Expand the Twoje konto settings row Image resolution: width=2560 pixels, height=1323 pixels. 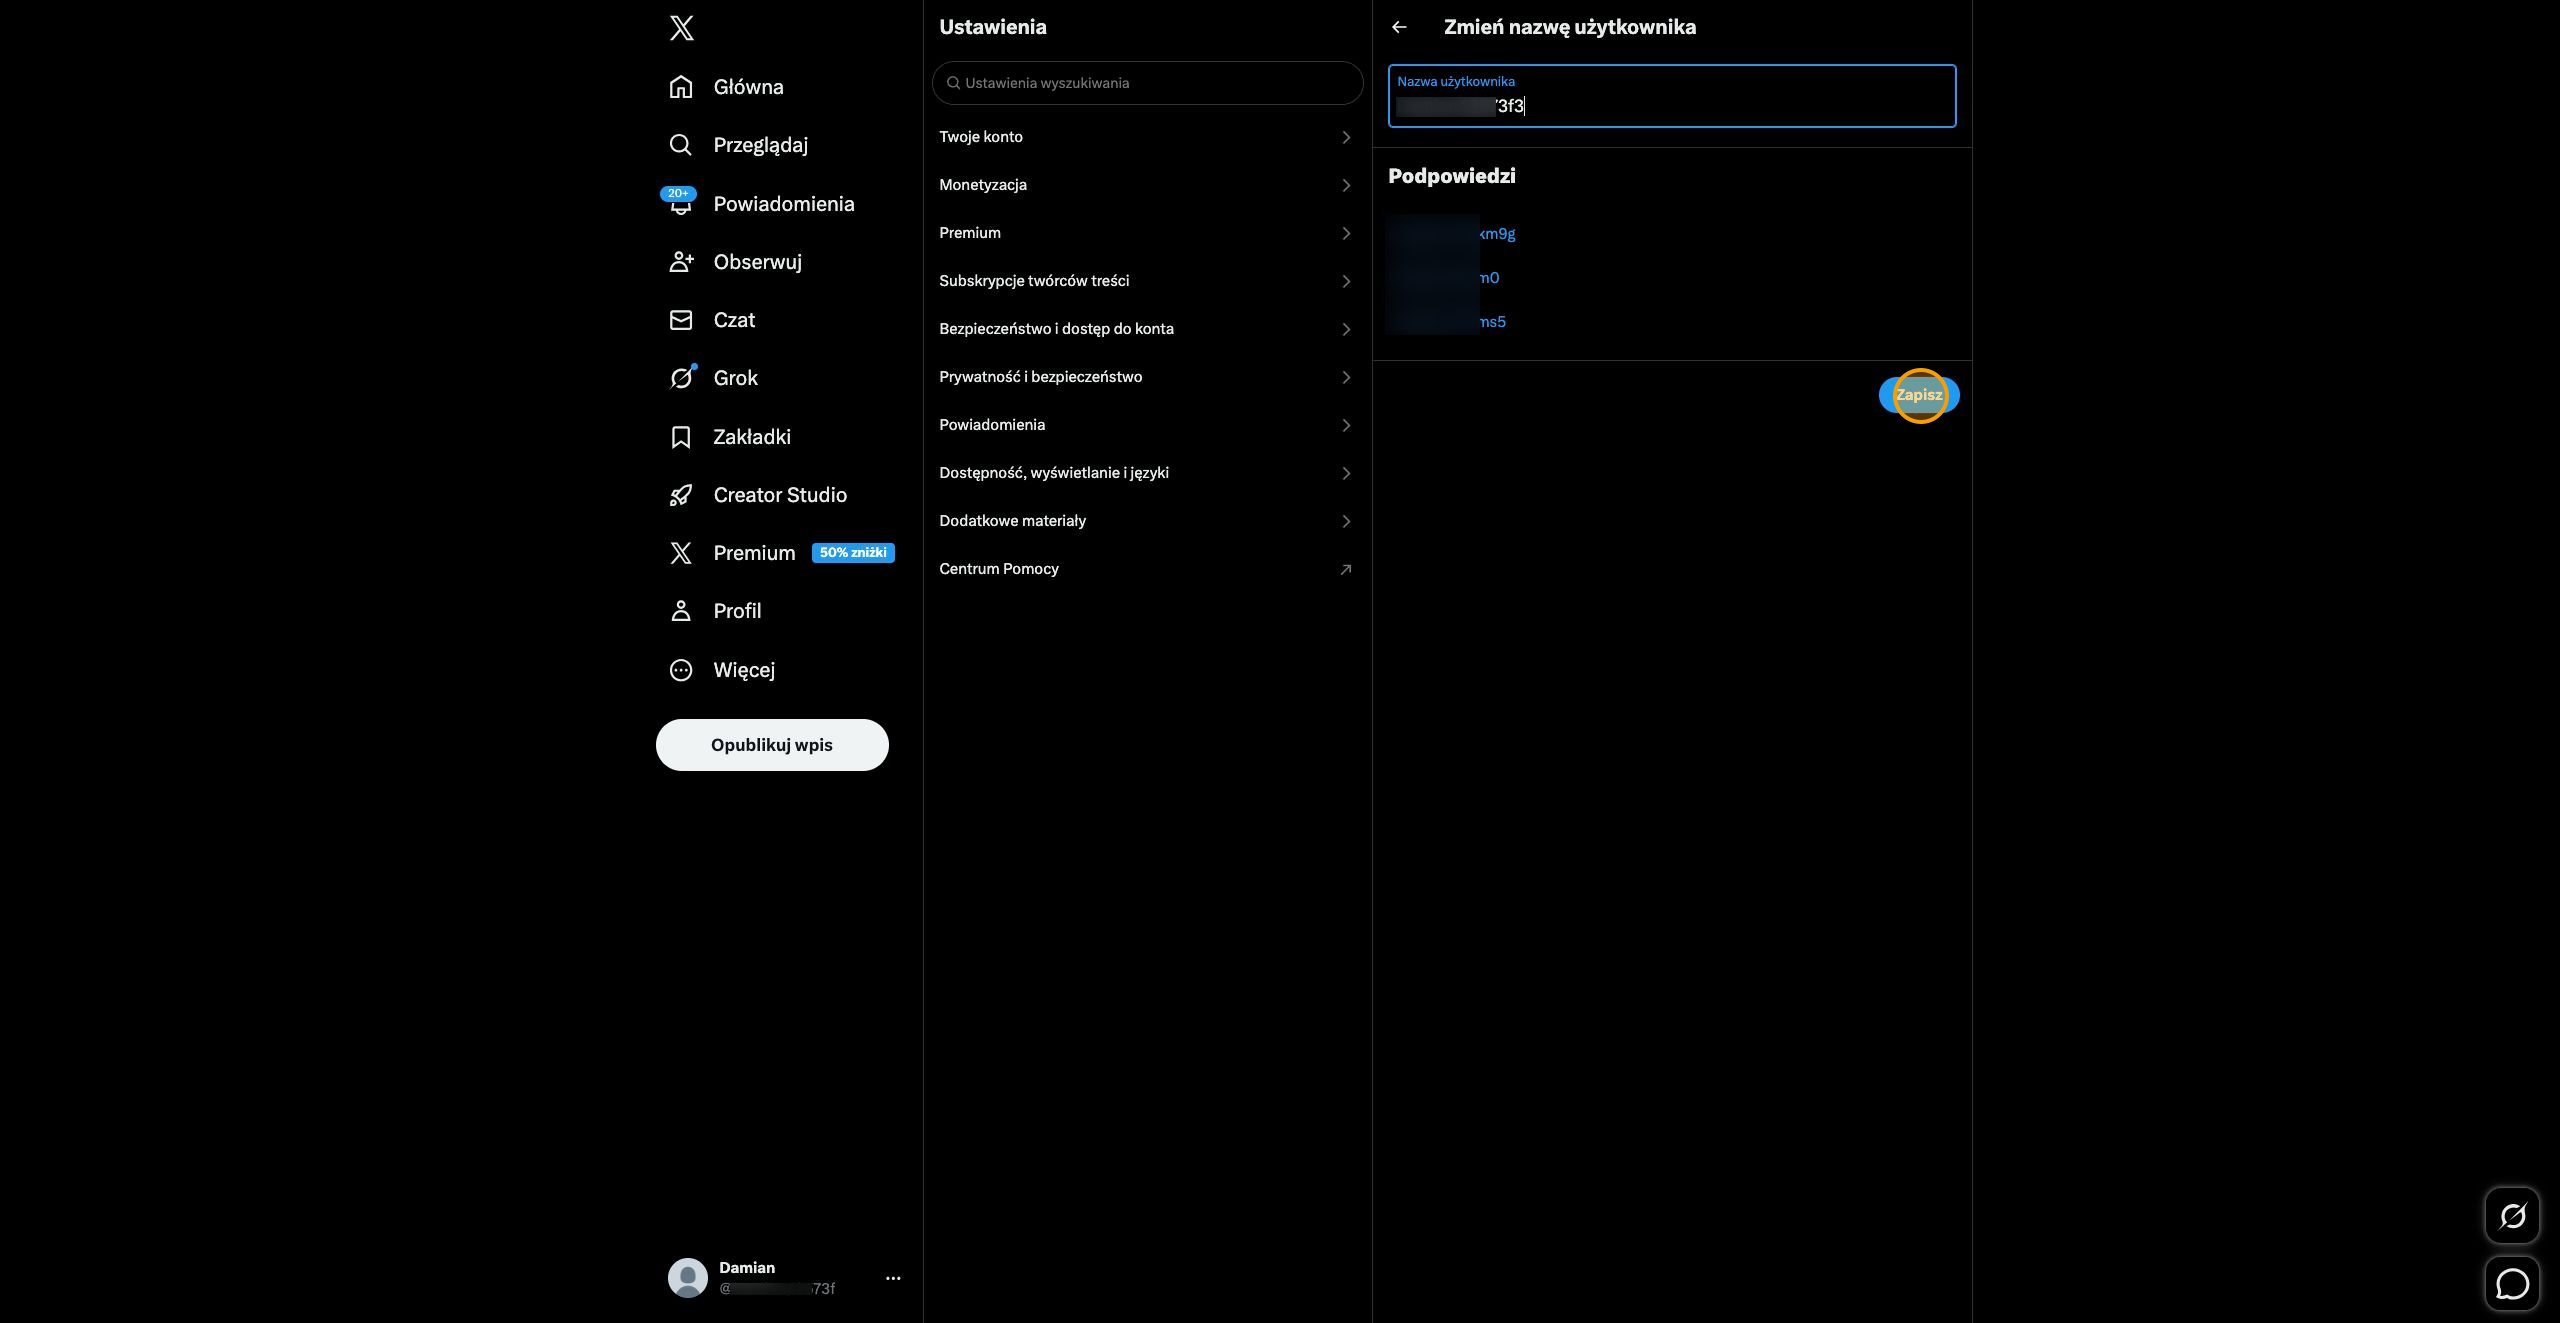tap(1147, 137)
